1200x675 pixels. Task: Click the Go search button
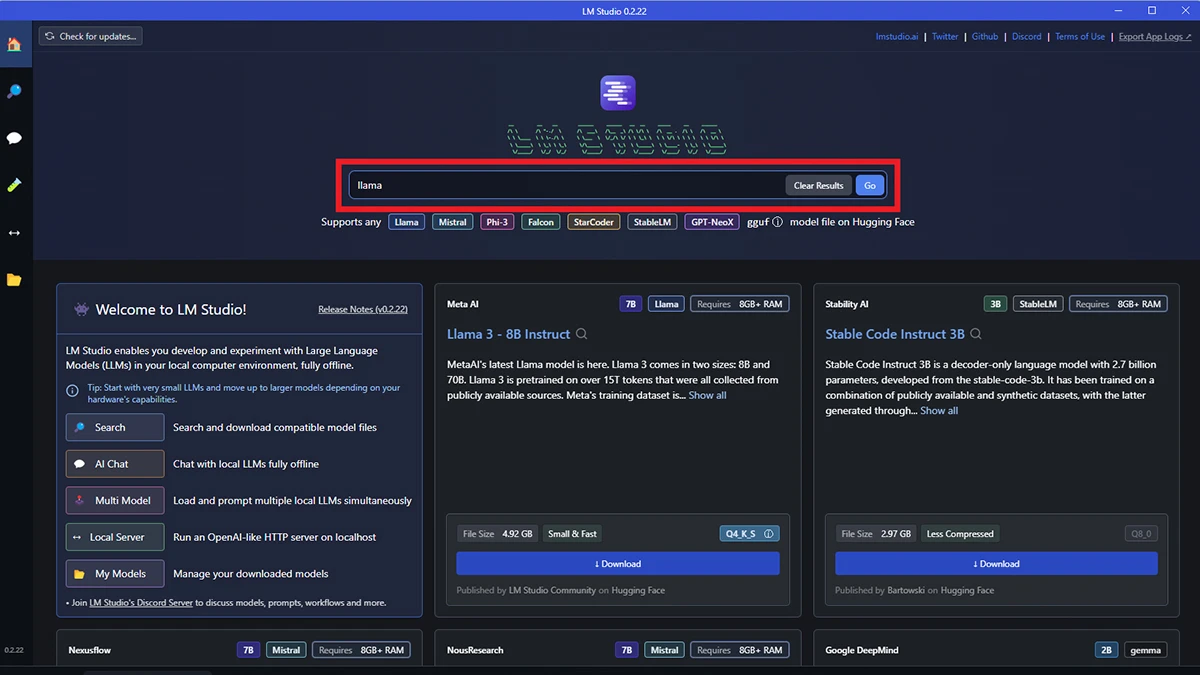(870, 185)
